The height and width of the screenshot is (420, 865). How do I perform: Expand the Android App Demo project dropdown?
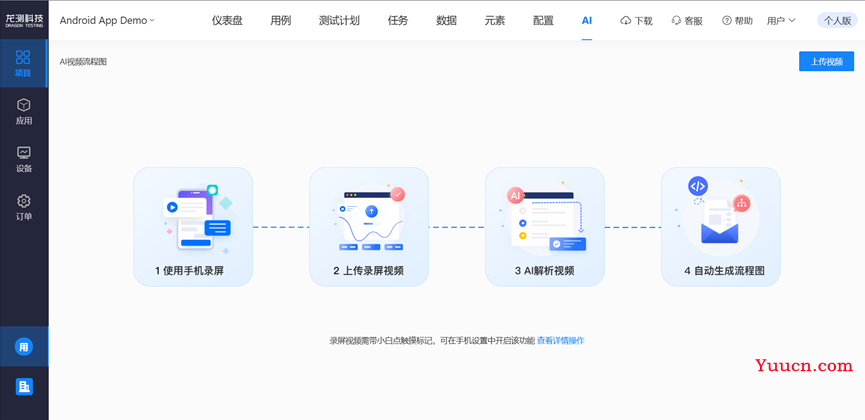[x=107, y=20]
